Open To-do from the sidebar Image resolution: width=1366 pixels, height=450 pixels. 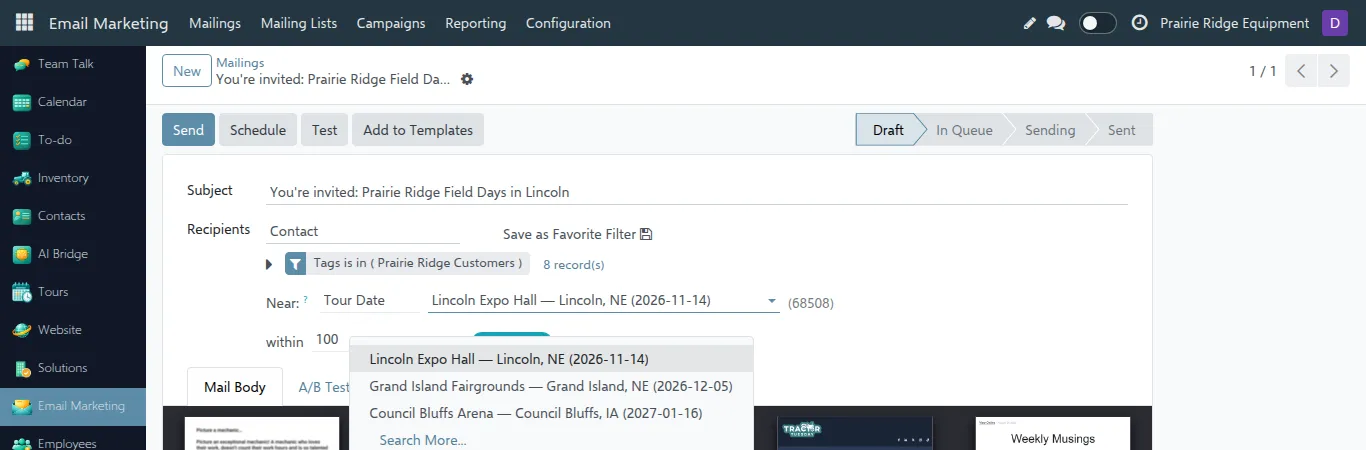(73, 140)
